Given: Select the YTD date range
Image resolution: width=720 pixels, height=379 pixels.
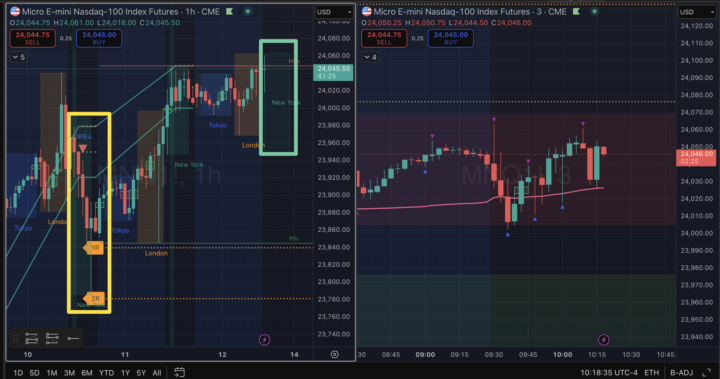Looking at the screenshot, I should point(107,373).
